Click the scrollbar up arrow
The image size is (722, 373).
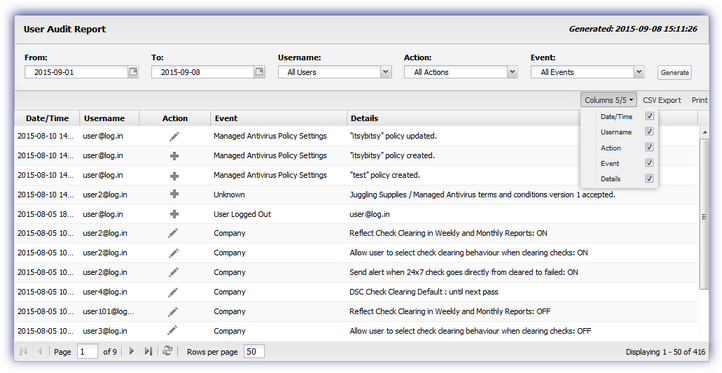[704, 133]
